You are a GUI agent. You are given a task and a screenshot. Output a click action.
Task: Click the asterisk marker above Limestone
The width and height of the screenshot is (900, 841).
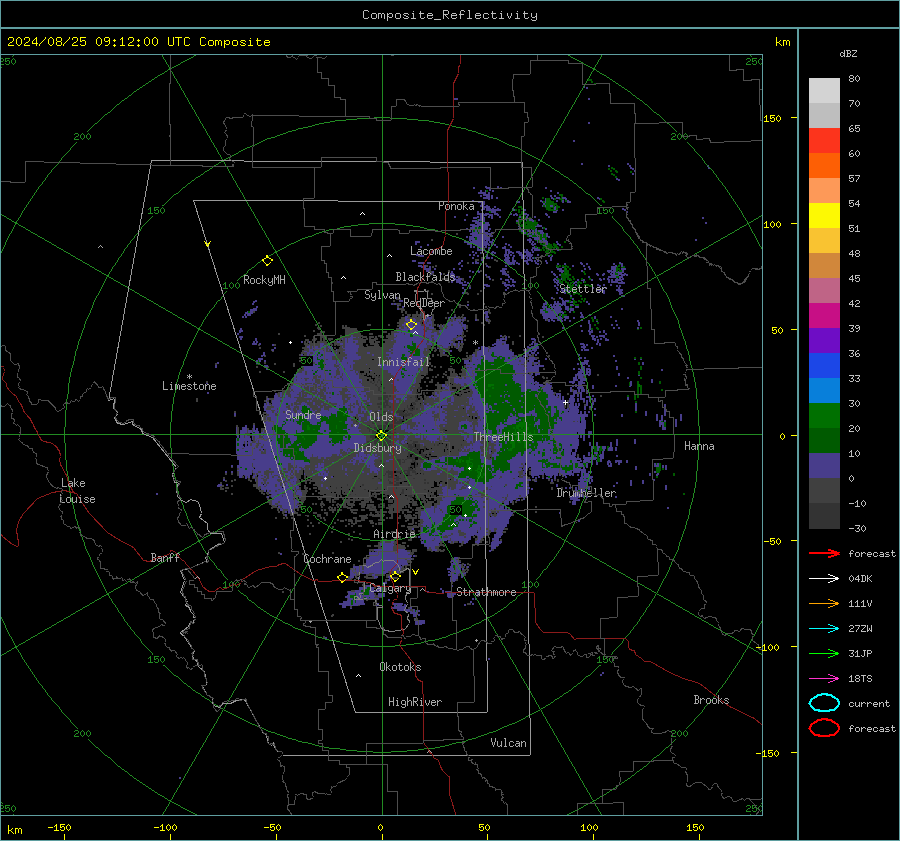(189, 377)
